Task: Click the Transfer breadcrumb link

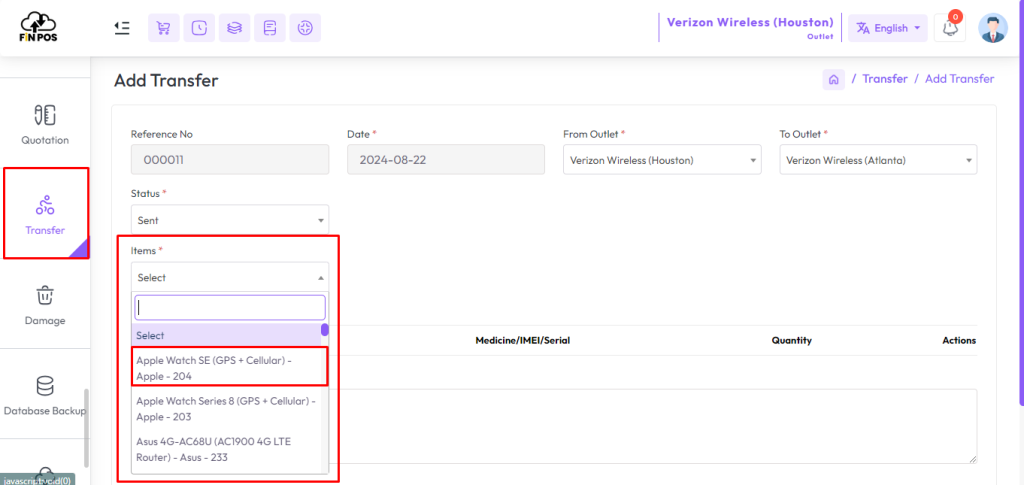Action: [x=885, y=79]
